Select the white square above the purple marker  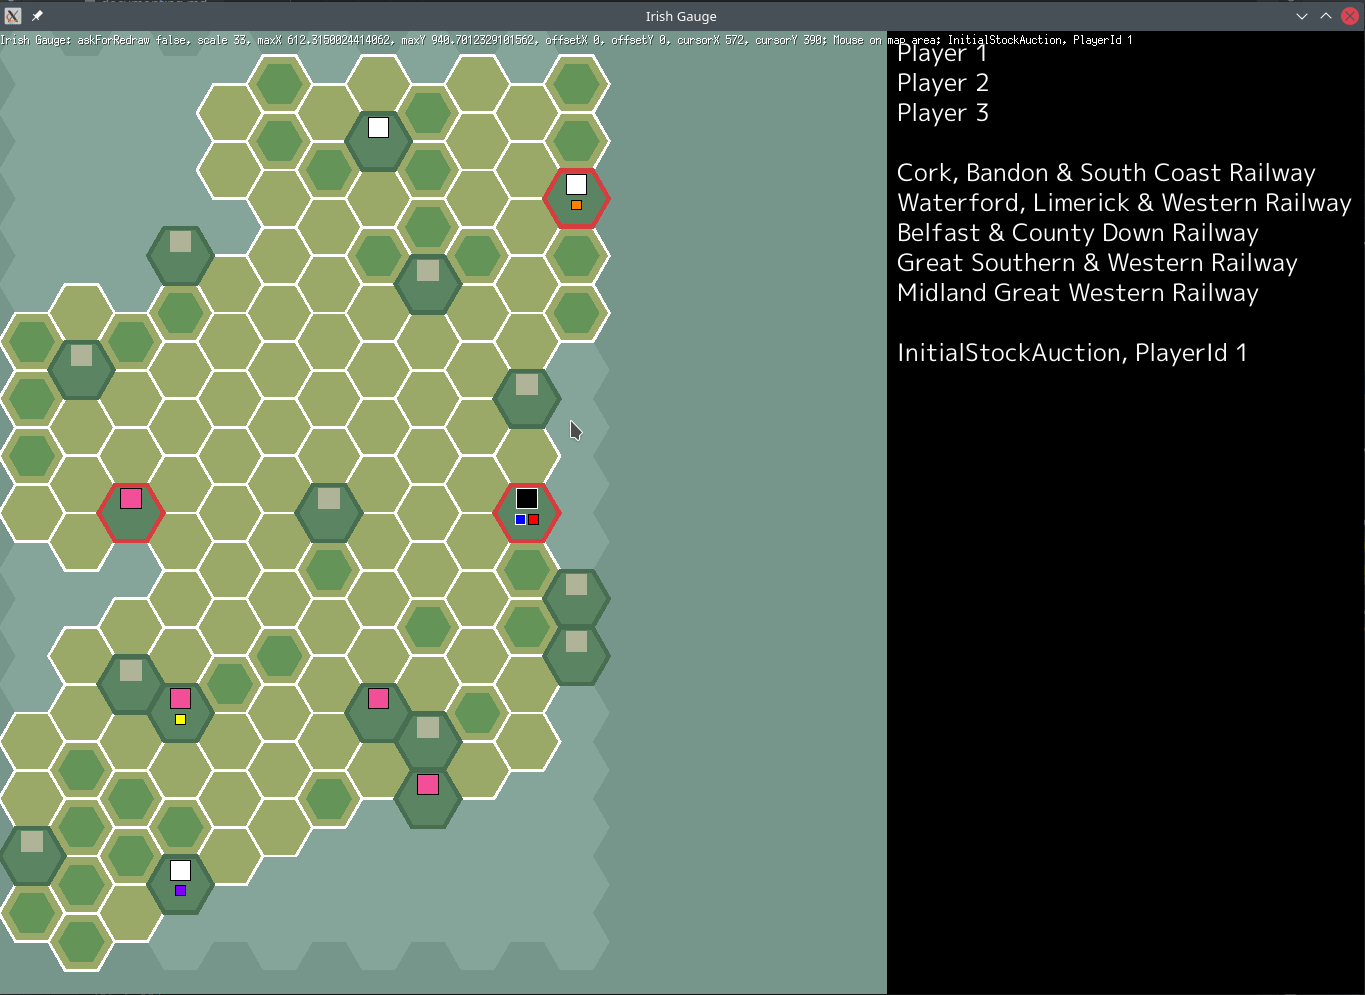pos(180,870)
